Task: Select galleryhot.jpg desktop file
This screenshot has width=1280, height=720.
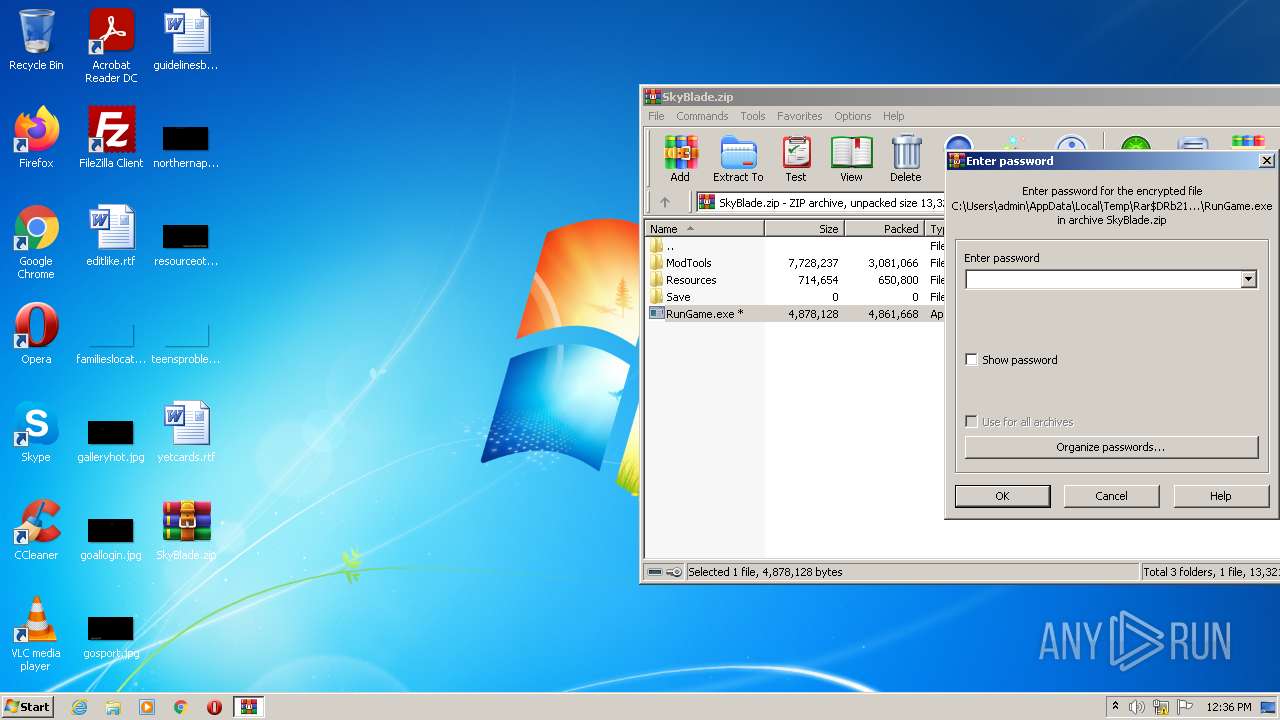Action: (111, 440)
